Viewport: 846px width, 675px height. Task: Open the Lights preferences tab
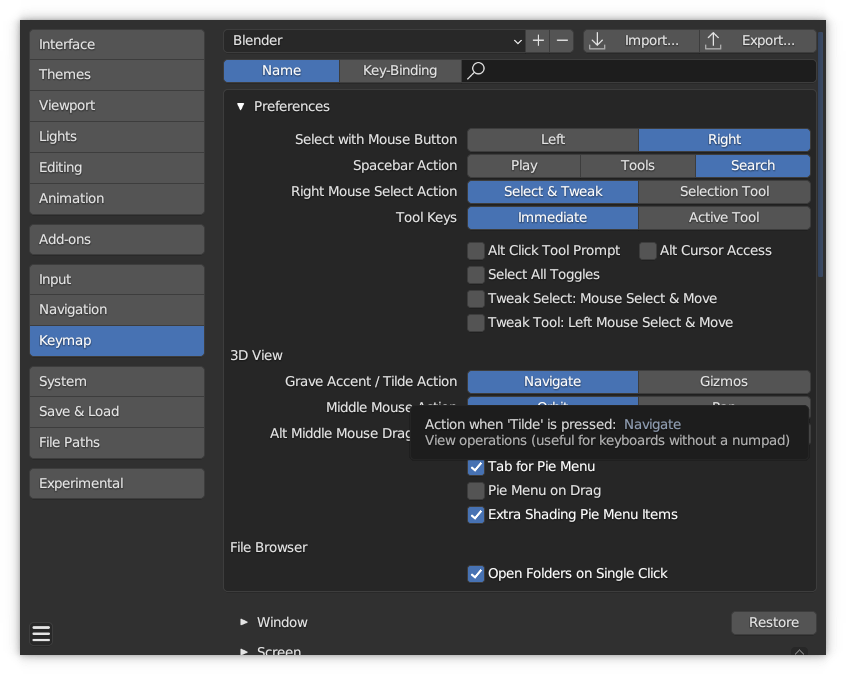point(117,137)
